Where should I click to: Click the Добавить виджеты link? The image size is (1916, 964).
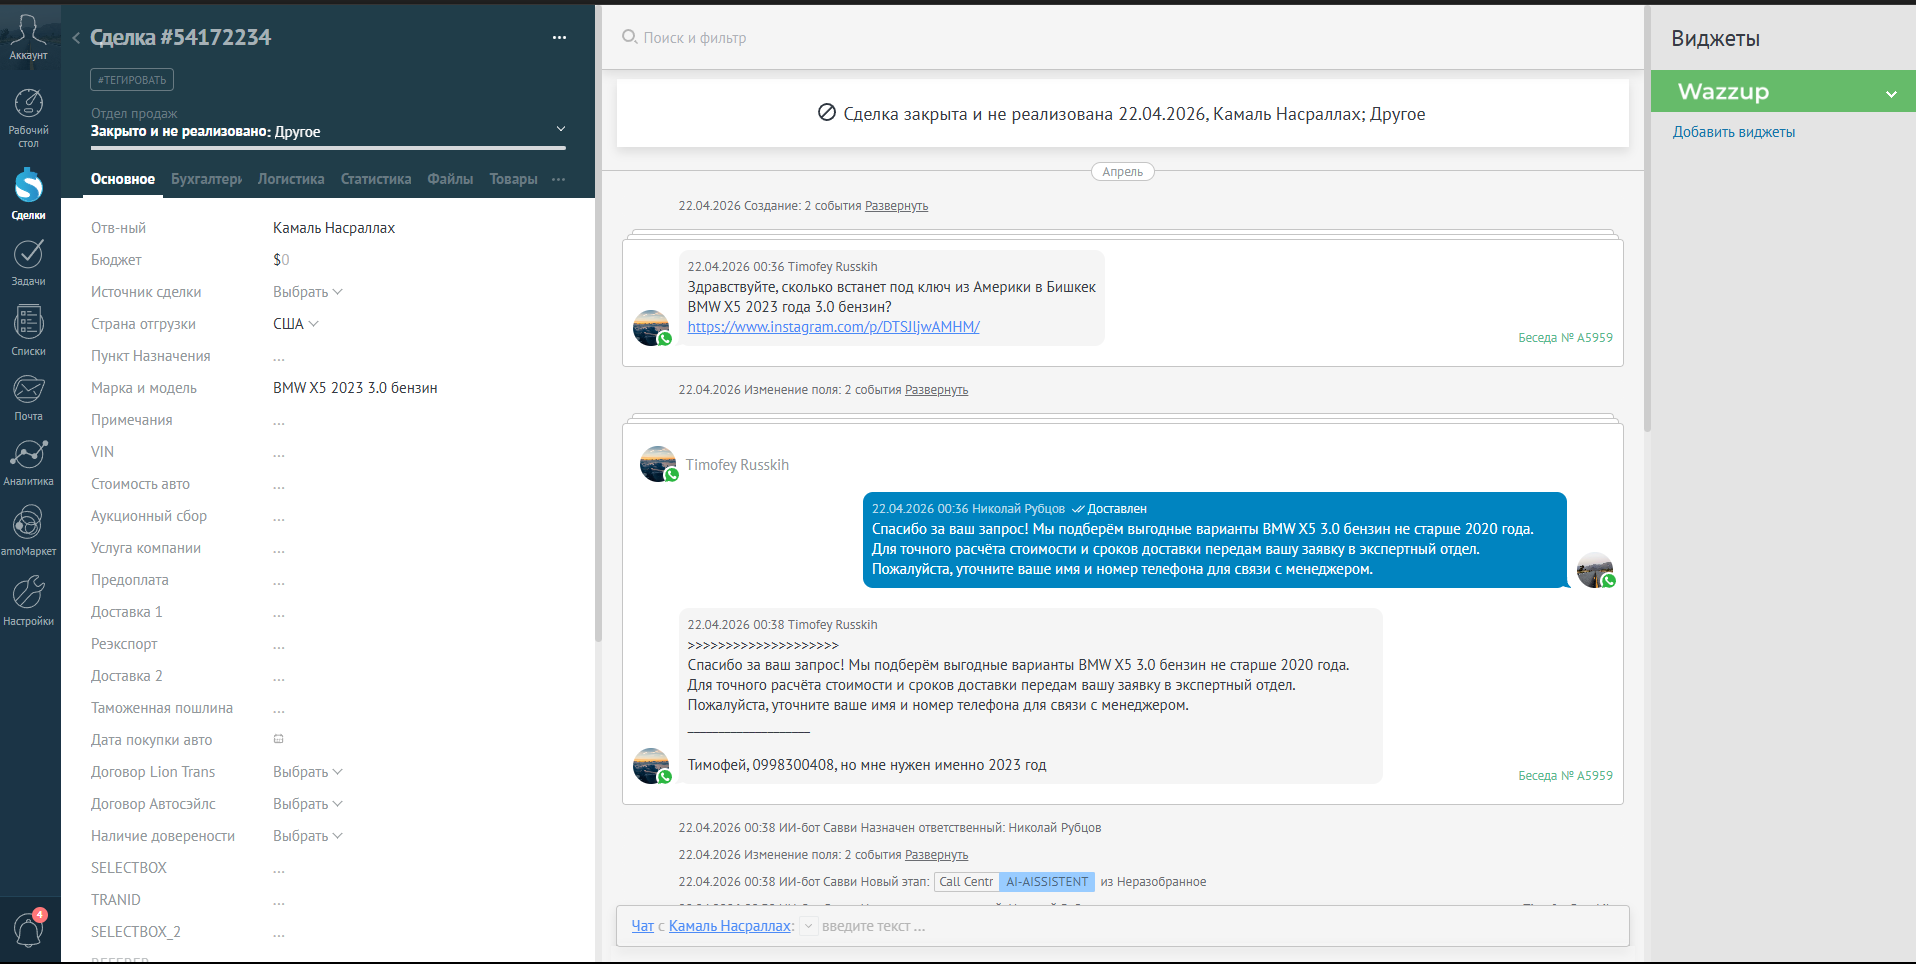coord(1733,132)
